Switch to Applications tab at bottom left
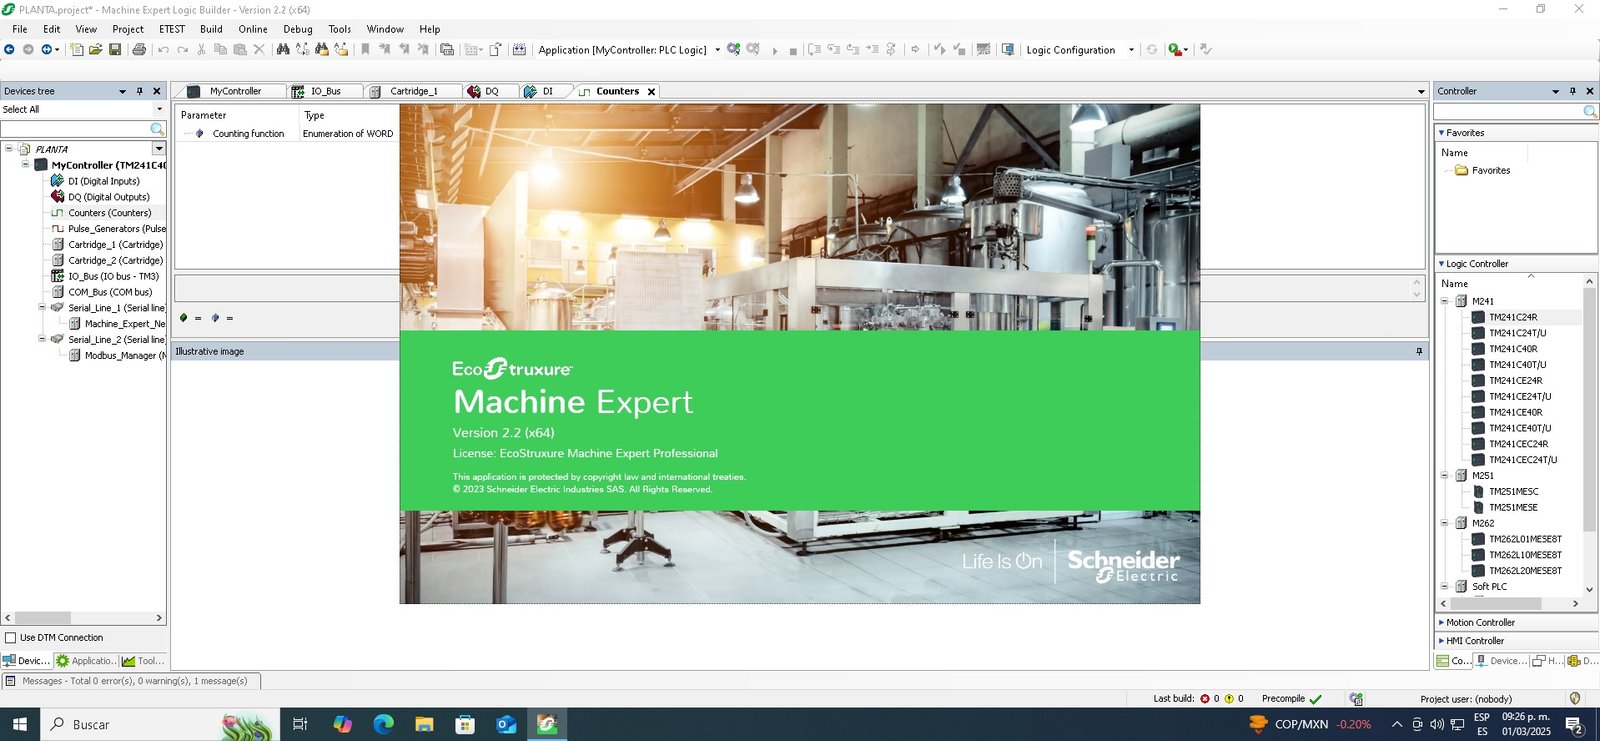 click(x=85, y=661)
